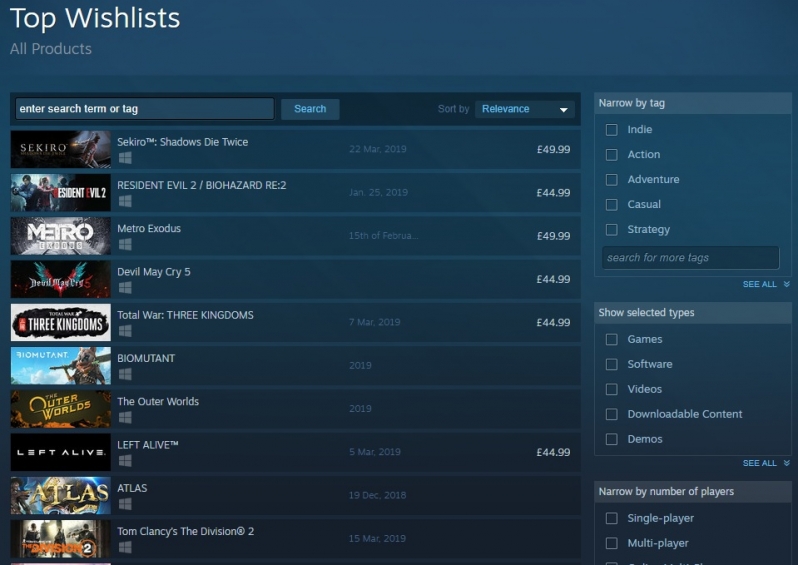The image size is (798, 565).
Task: Check the Indie tag checkbox
Action: coord(612,130)
